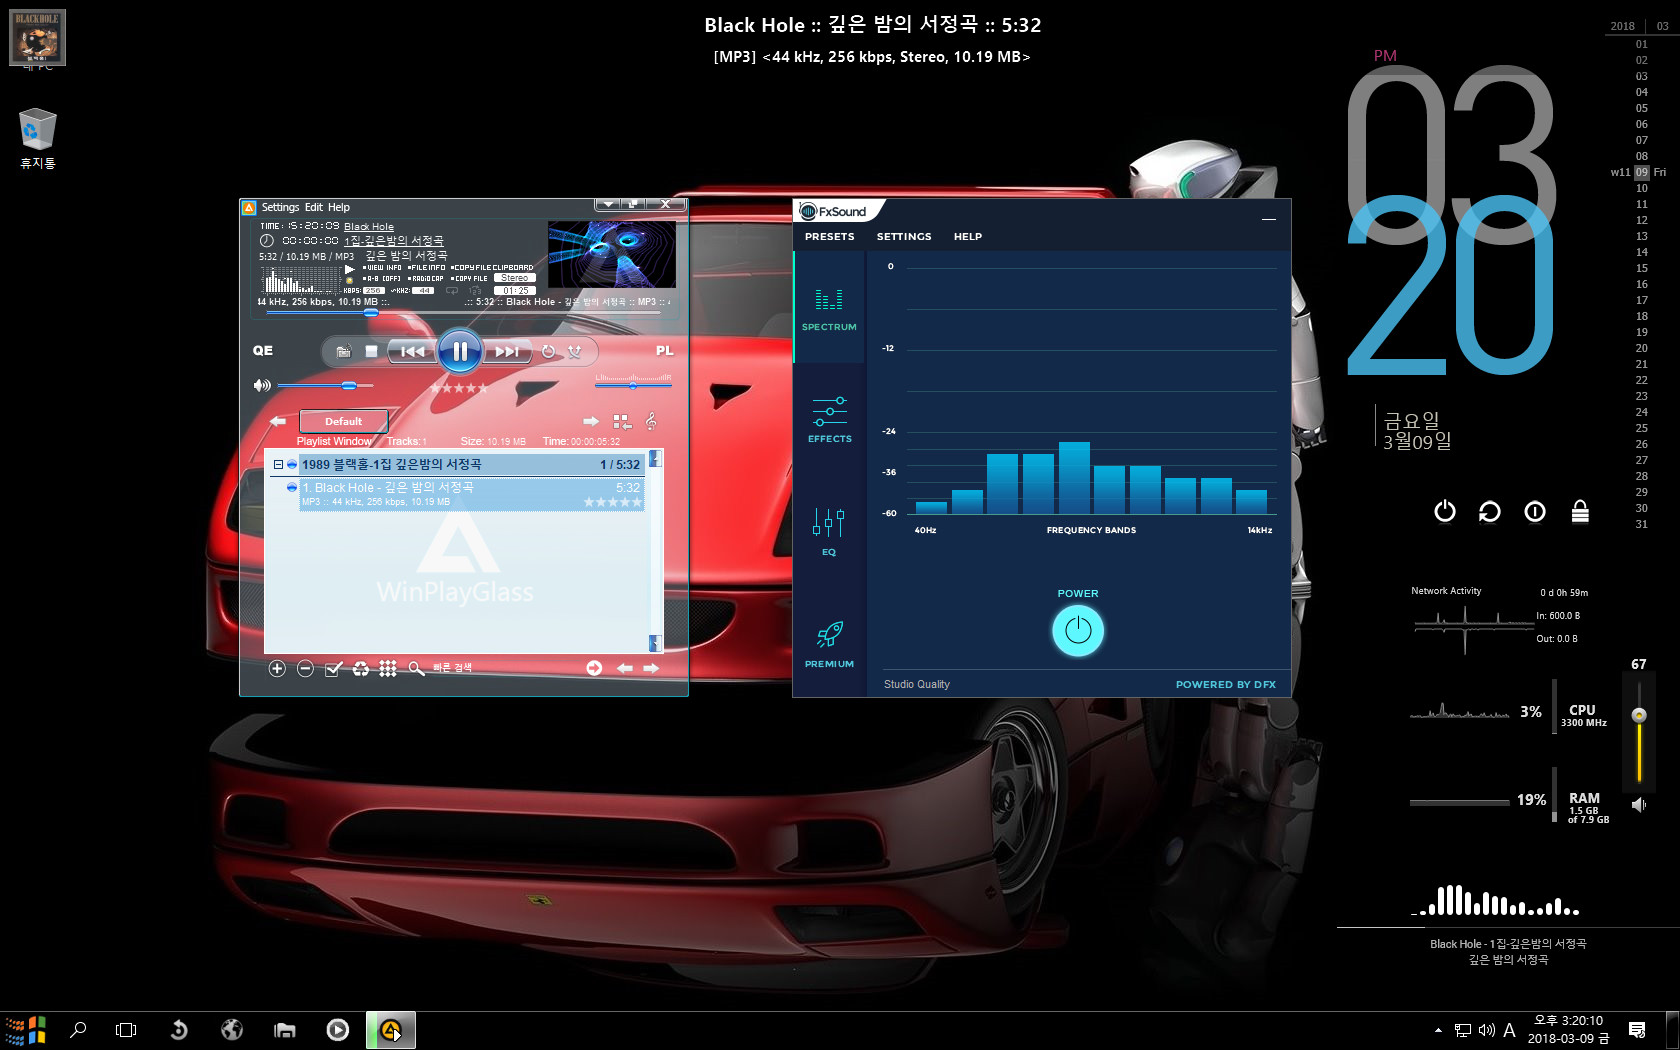
Task: Open the Windows Start menu
Action: [x=25, y=1030]
